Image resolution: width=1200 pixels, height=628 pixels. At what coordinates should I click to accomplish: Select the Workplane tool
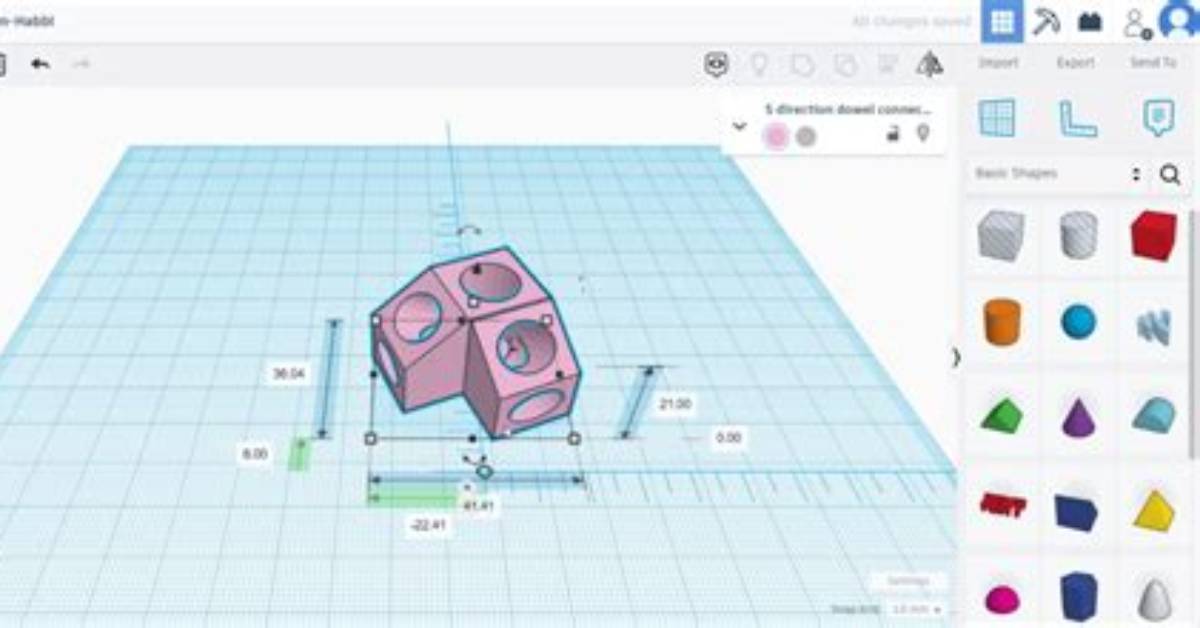coord(997,118)
